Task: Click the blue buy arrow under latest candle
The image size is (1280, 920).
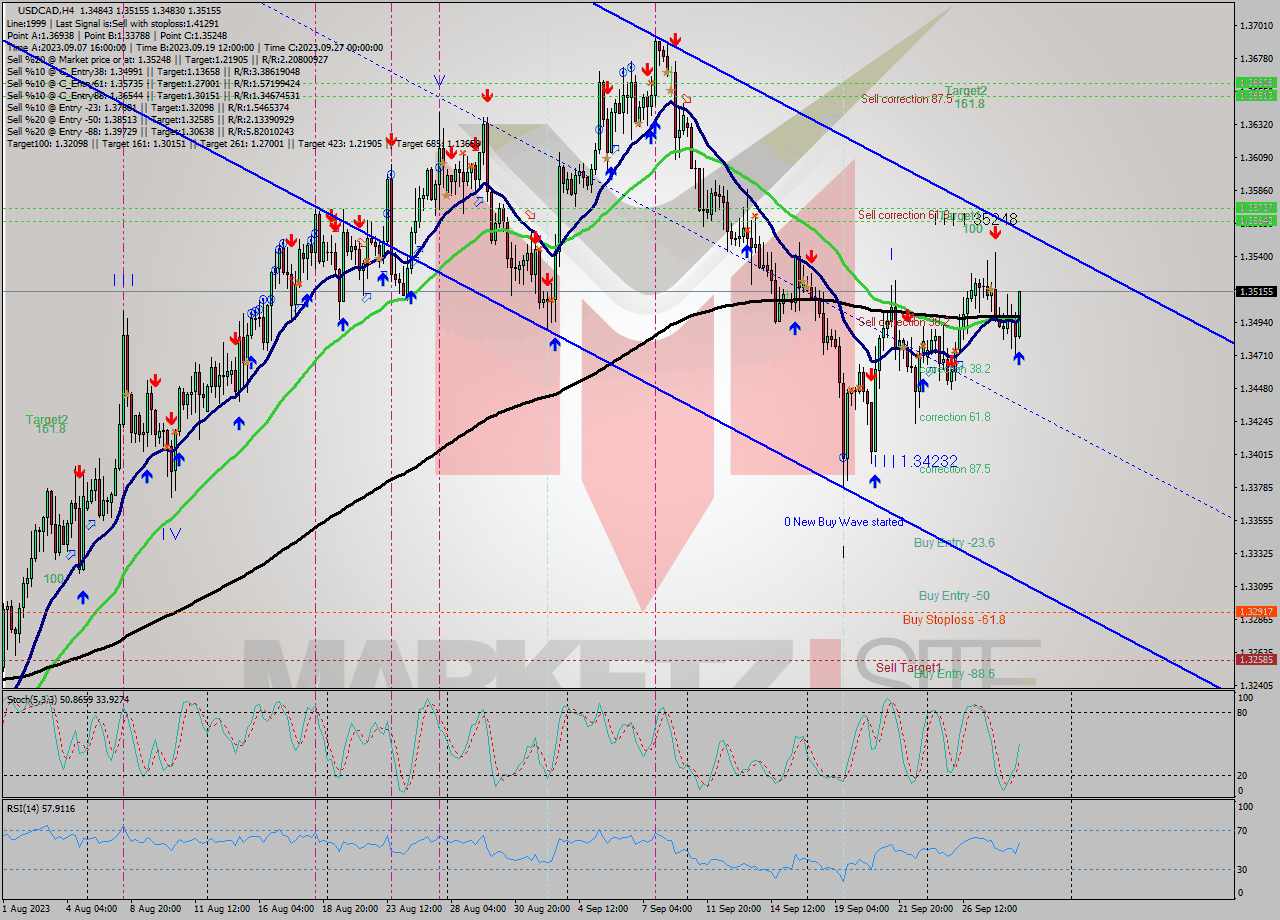Action: [x=1018, y=358]
